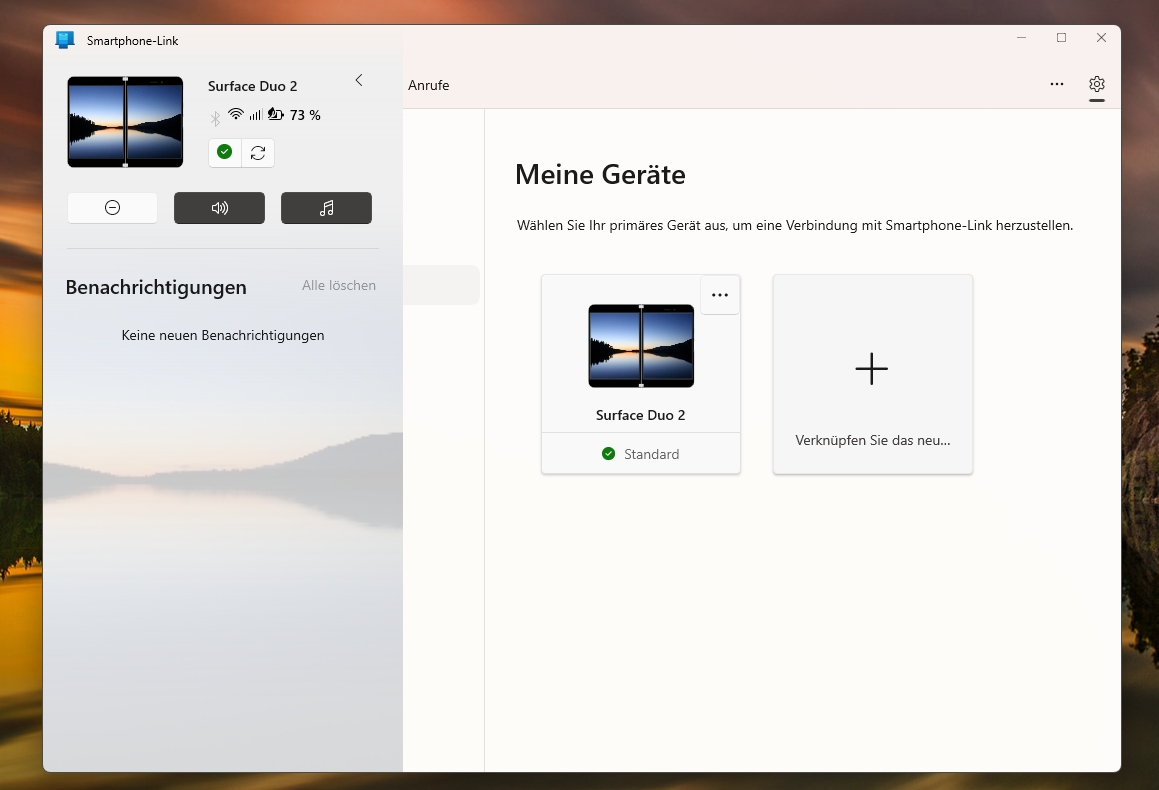This screenshot has width=1159, height=790.
Task: Toggle the phone ringer volume button
Action: coord(220,208)
